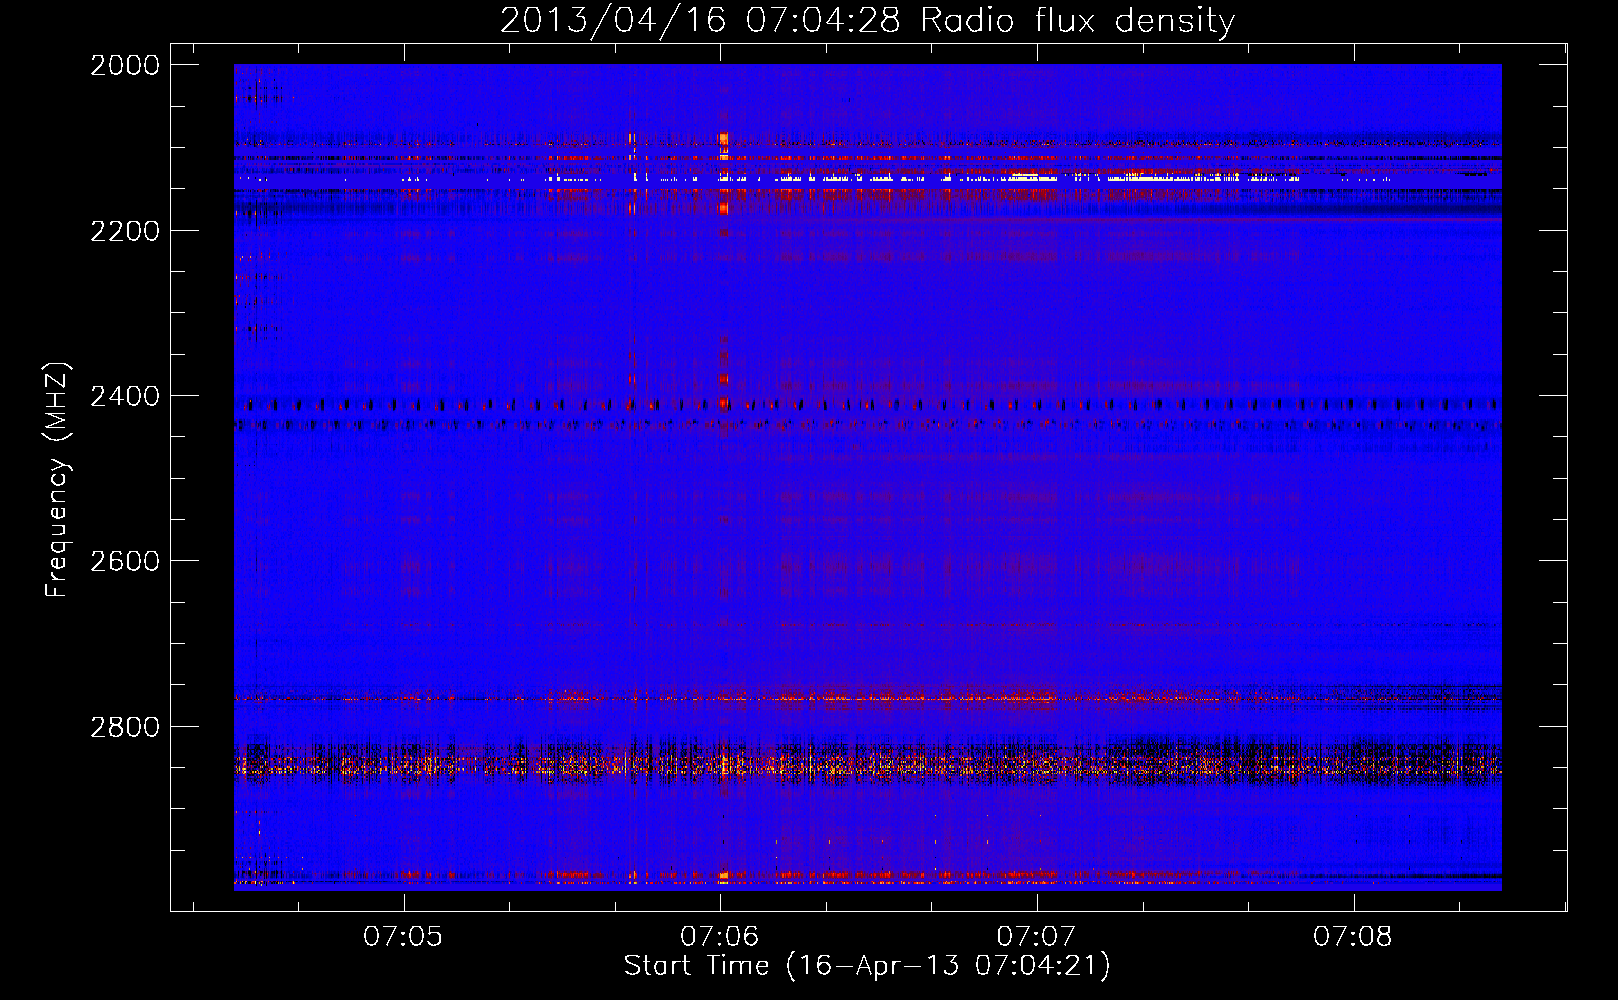The height and width of the screenshot is (1000, 1618).
Task: Click the plot title '2013/04/16 07:04:28 Radio flux density'
Action: click(867, 20)
